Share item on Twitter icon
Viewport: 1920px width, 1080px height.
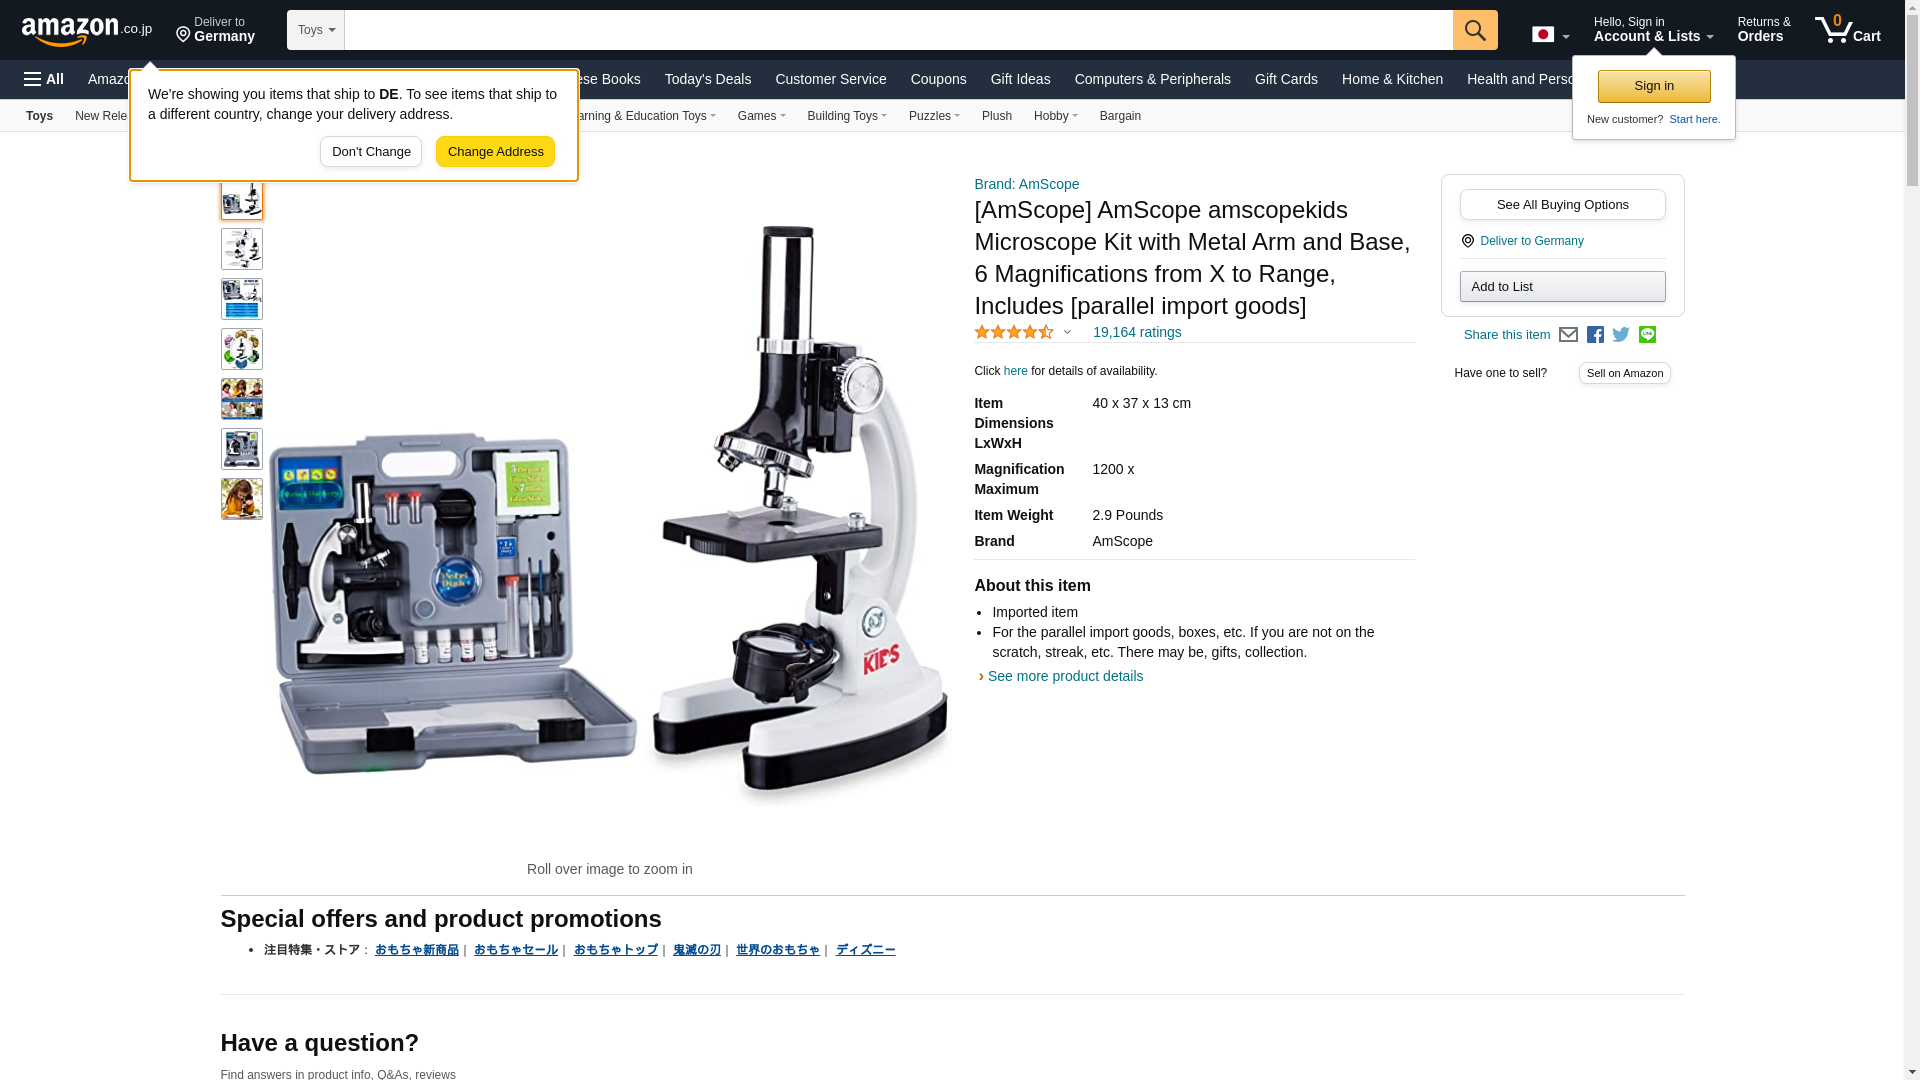(x=1621, y=335)
